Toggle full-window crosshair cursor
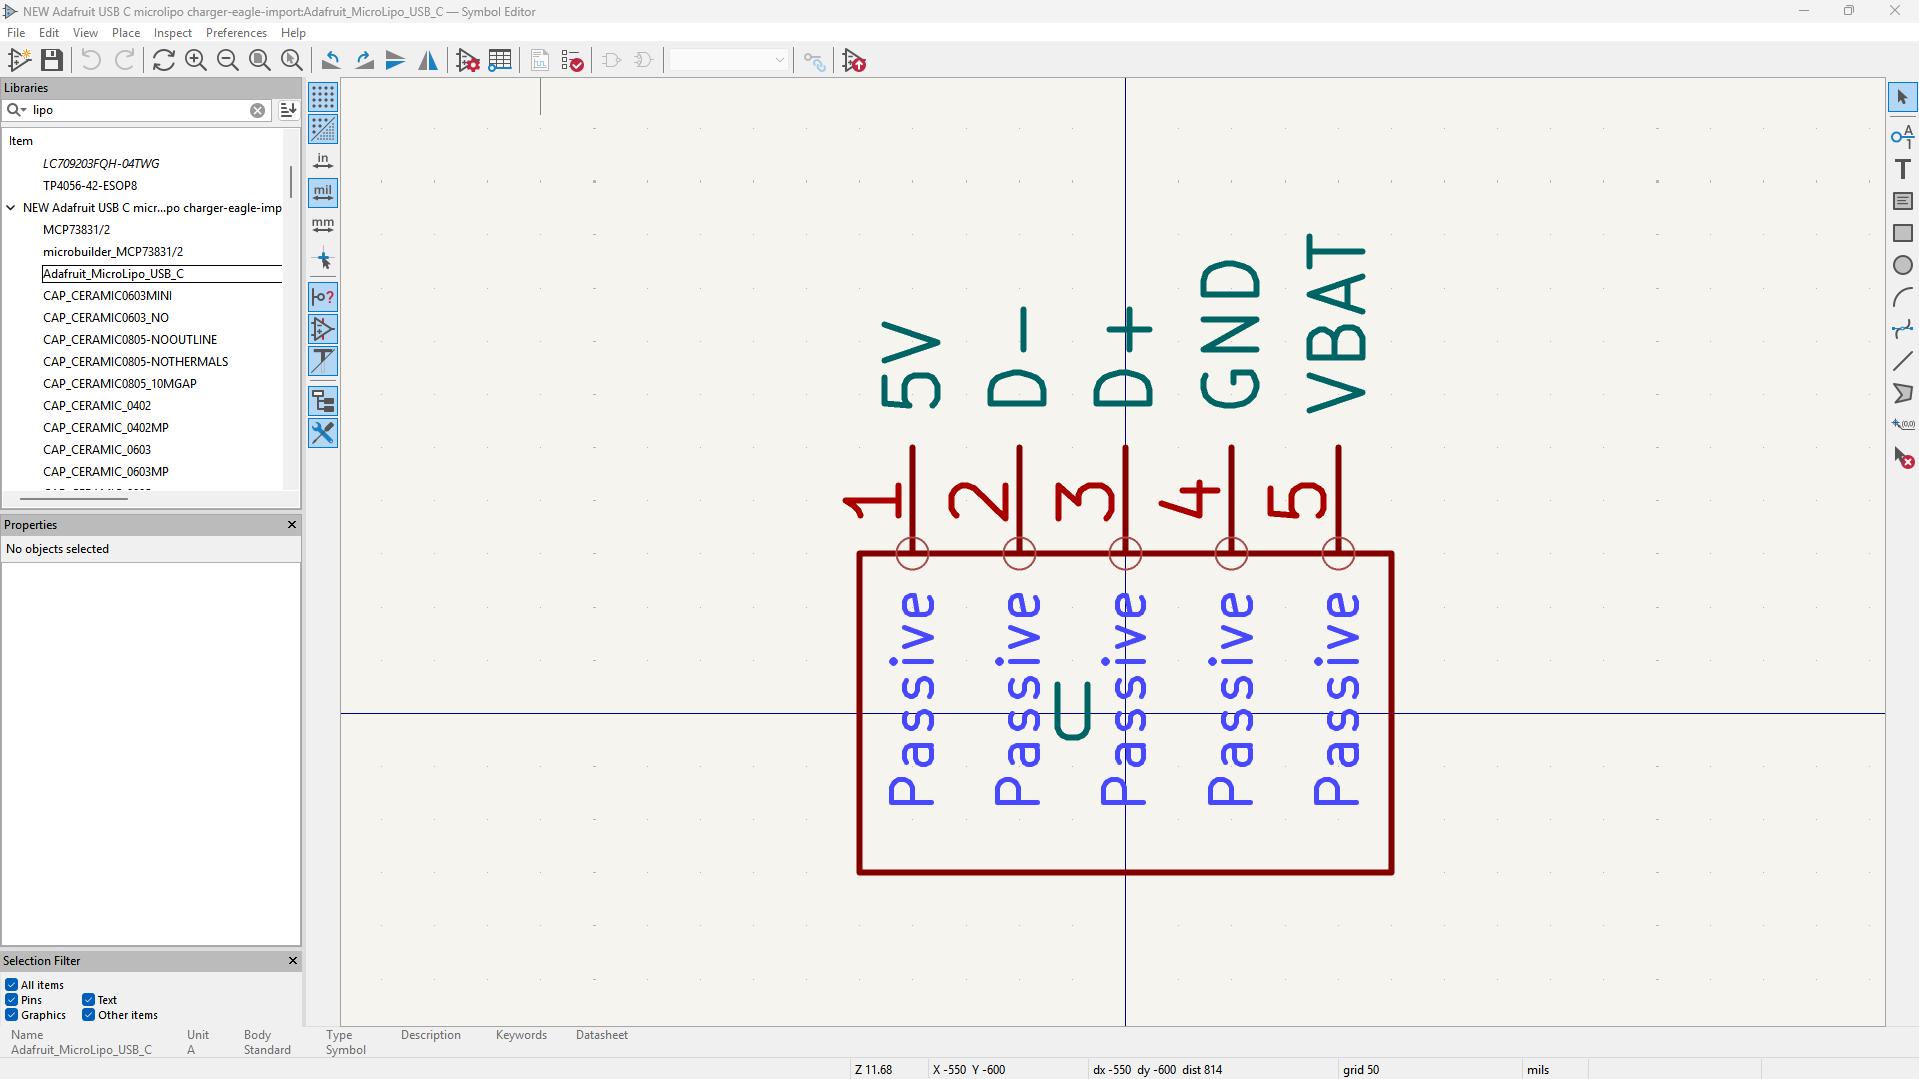Image resolution: width=1919 pixels, height=1079 pixels. click(323, 260)
